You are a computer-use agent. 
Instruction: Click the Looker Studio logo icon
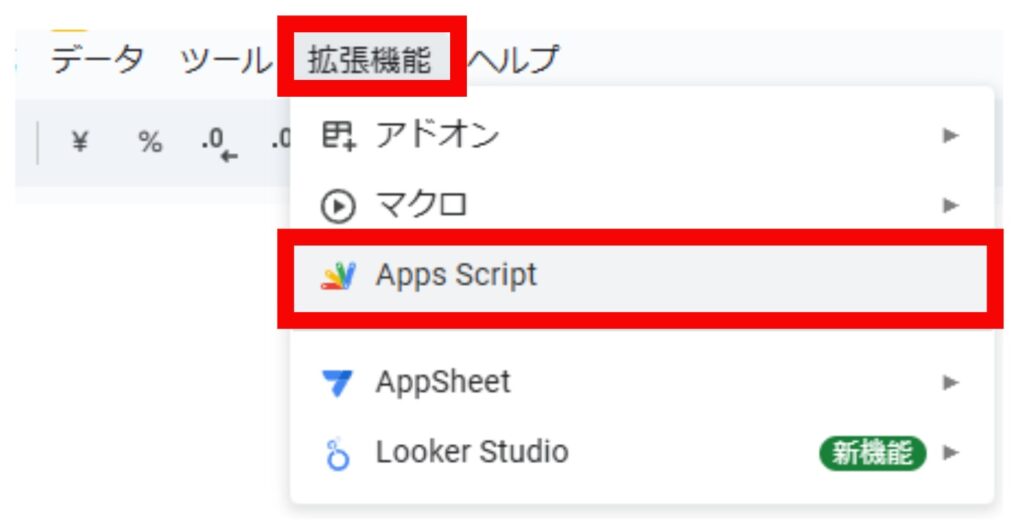(x=338, y=453)
